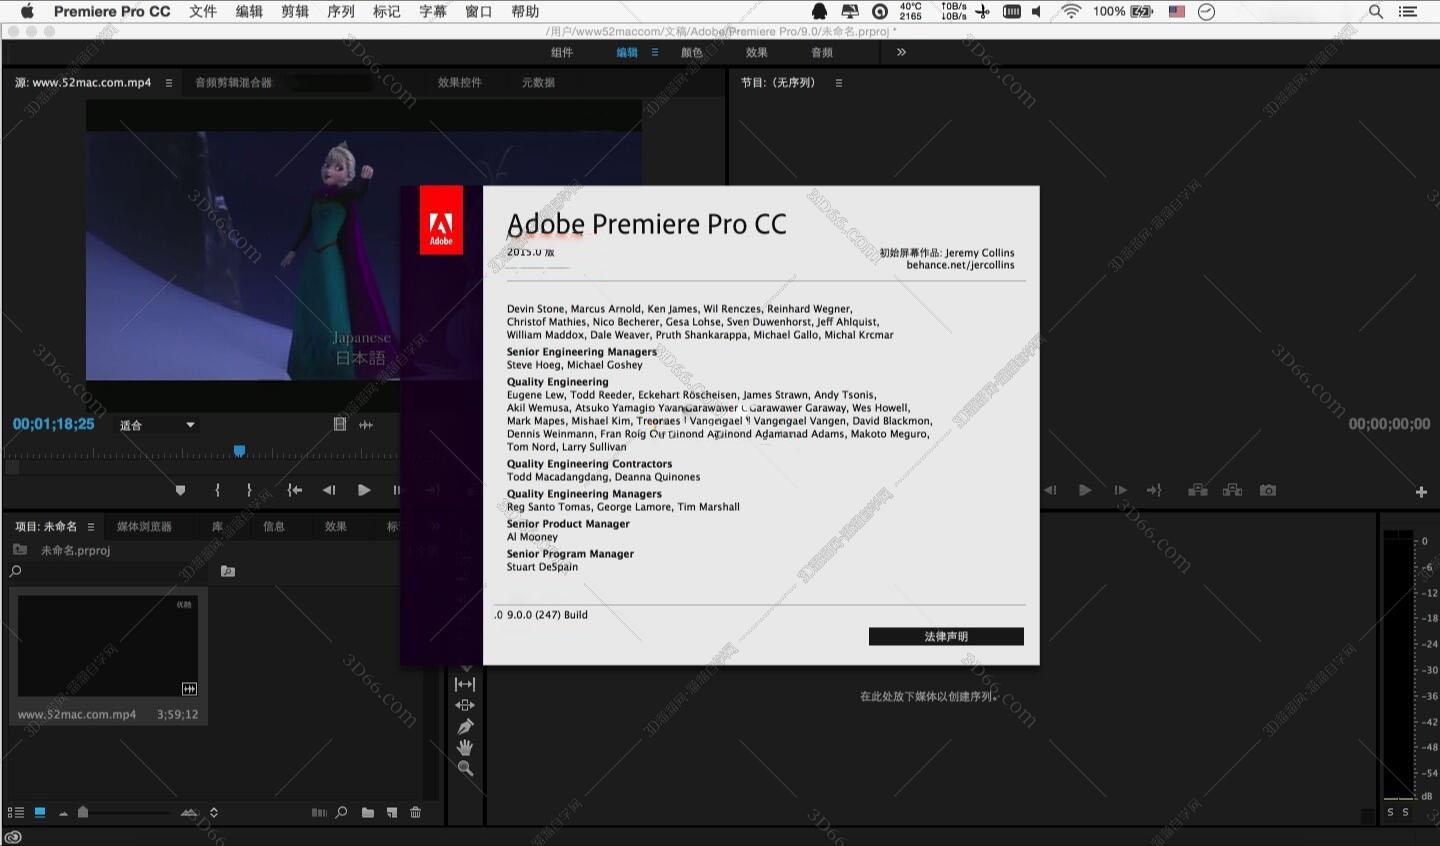Open Project panel menu next to 未命名
The image size is (1440, 846).
click(91, 527)
